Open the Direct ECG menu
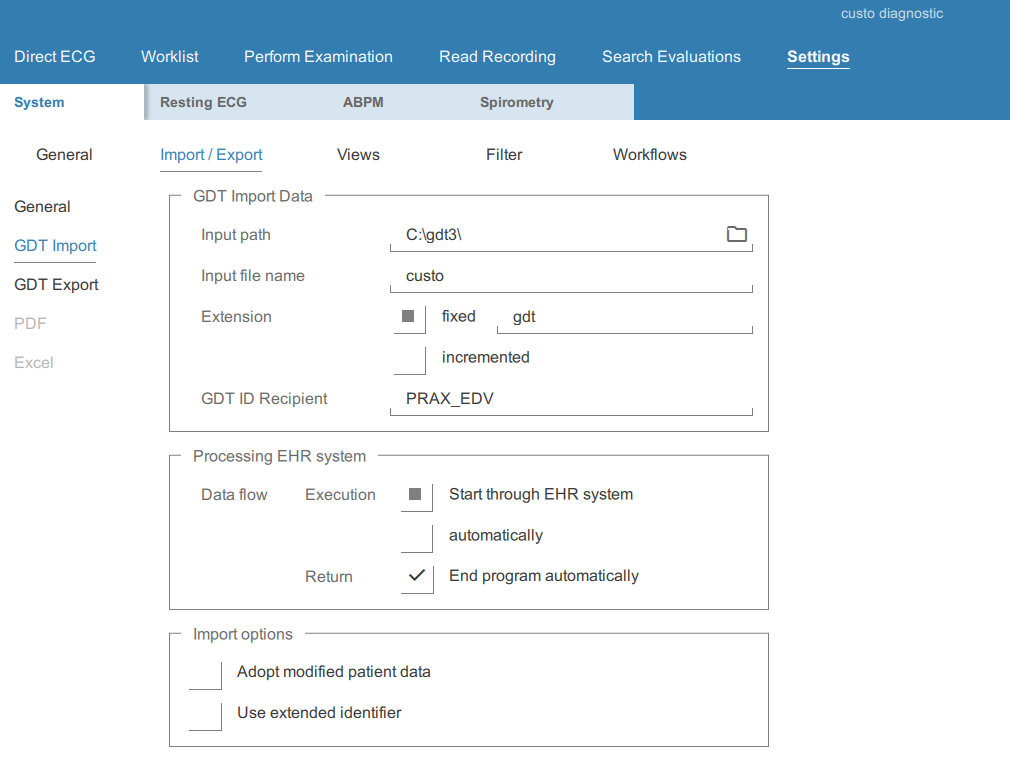1010x779 pixels. [x=55, y=57]
